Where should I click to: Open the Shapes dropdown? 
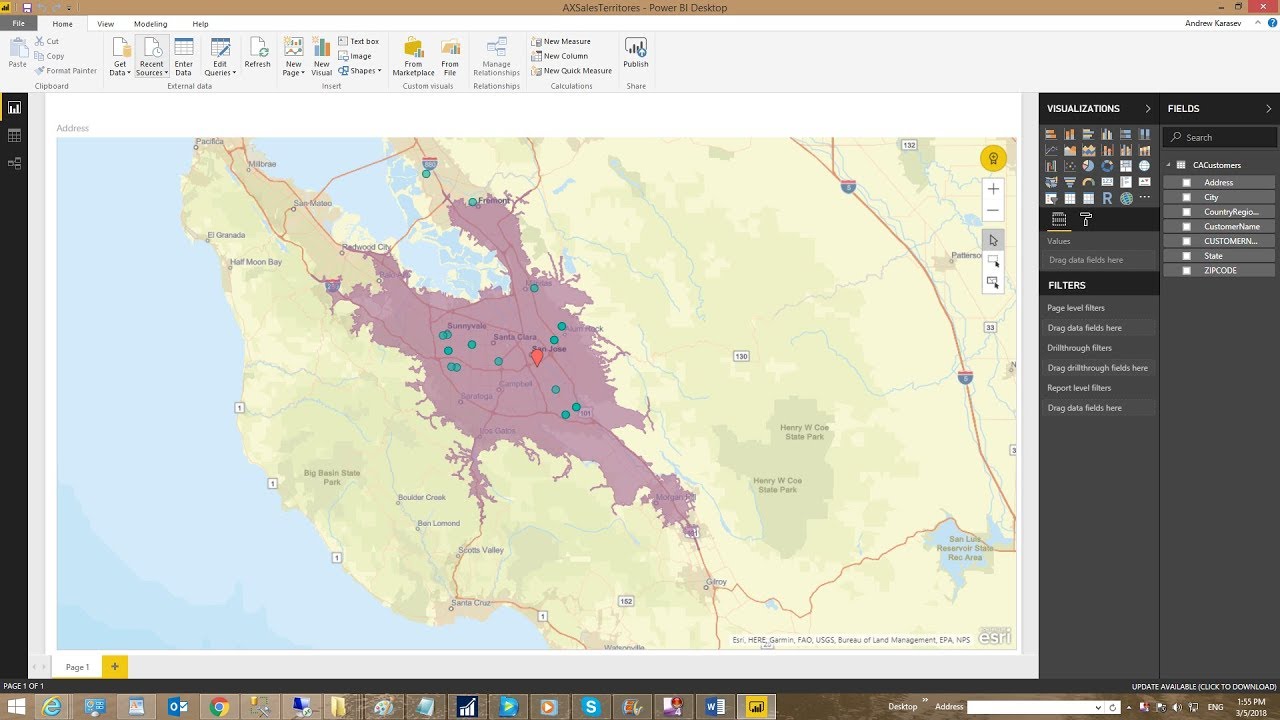click(x=360, y=71)
